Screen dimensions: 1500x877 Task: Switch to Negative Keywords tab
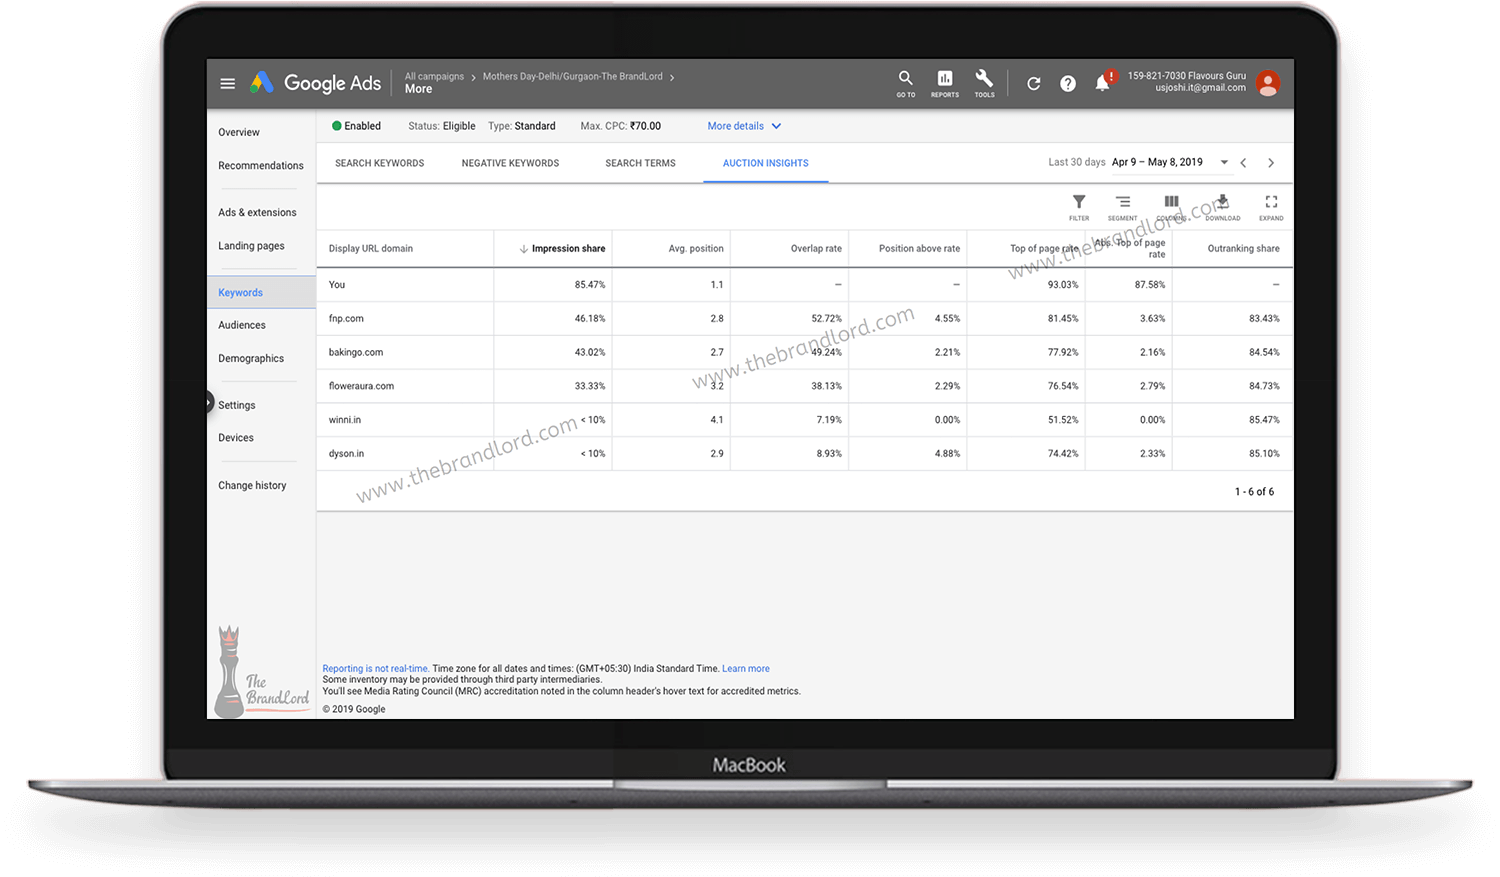(x=510, y=163)
